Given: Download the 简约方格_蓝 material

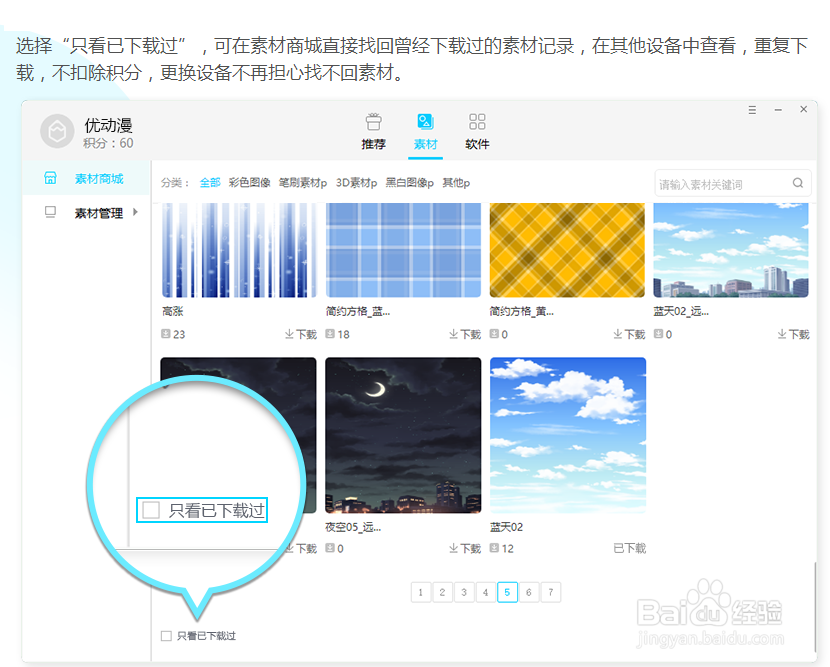Looking at the screenshot, I should pyautogui.click(x=465, y=335).
